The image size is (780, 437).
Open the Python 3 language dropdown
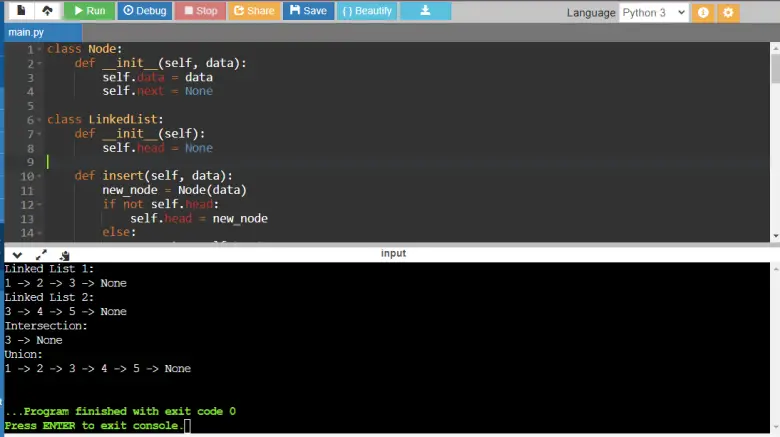[653, 13]
